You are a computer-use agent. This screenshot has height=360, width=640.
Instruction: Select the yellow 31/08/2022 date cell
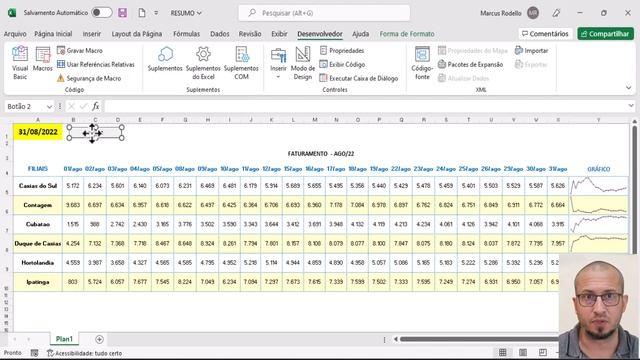point(38,132)
